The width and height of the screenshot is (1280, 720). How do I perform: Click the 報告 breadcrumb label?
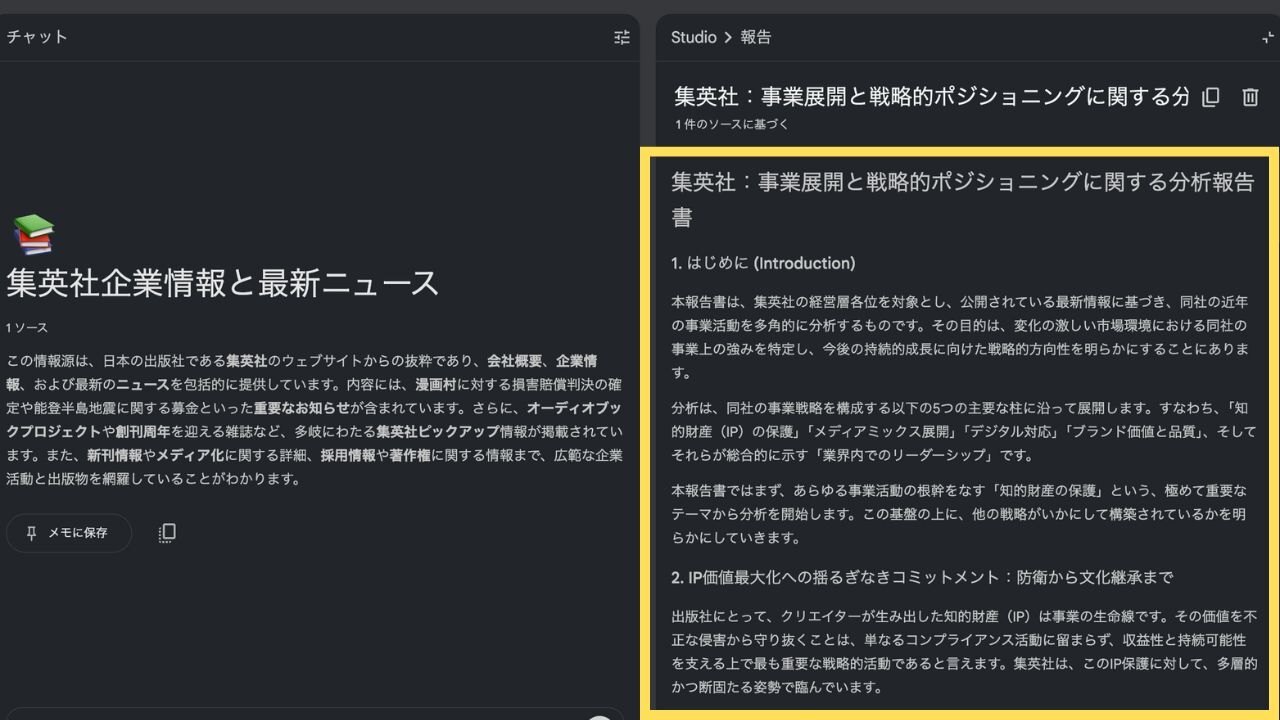(x=755, y=37)
